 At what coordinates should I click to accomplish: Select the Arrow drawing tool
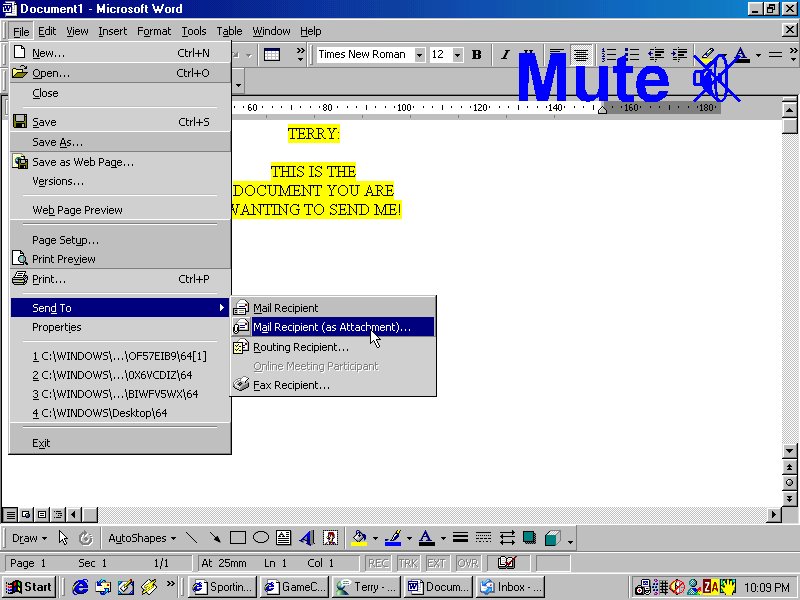pos(215,538)
